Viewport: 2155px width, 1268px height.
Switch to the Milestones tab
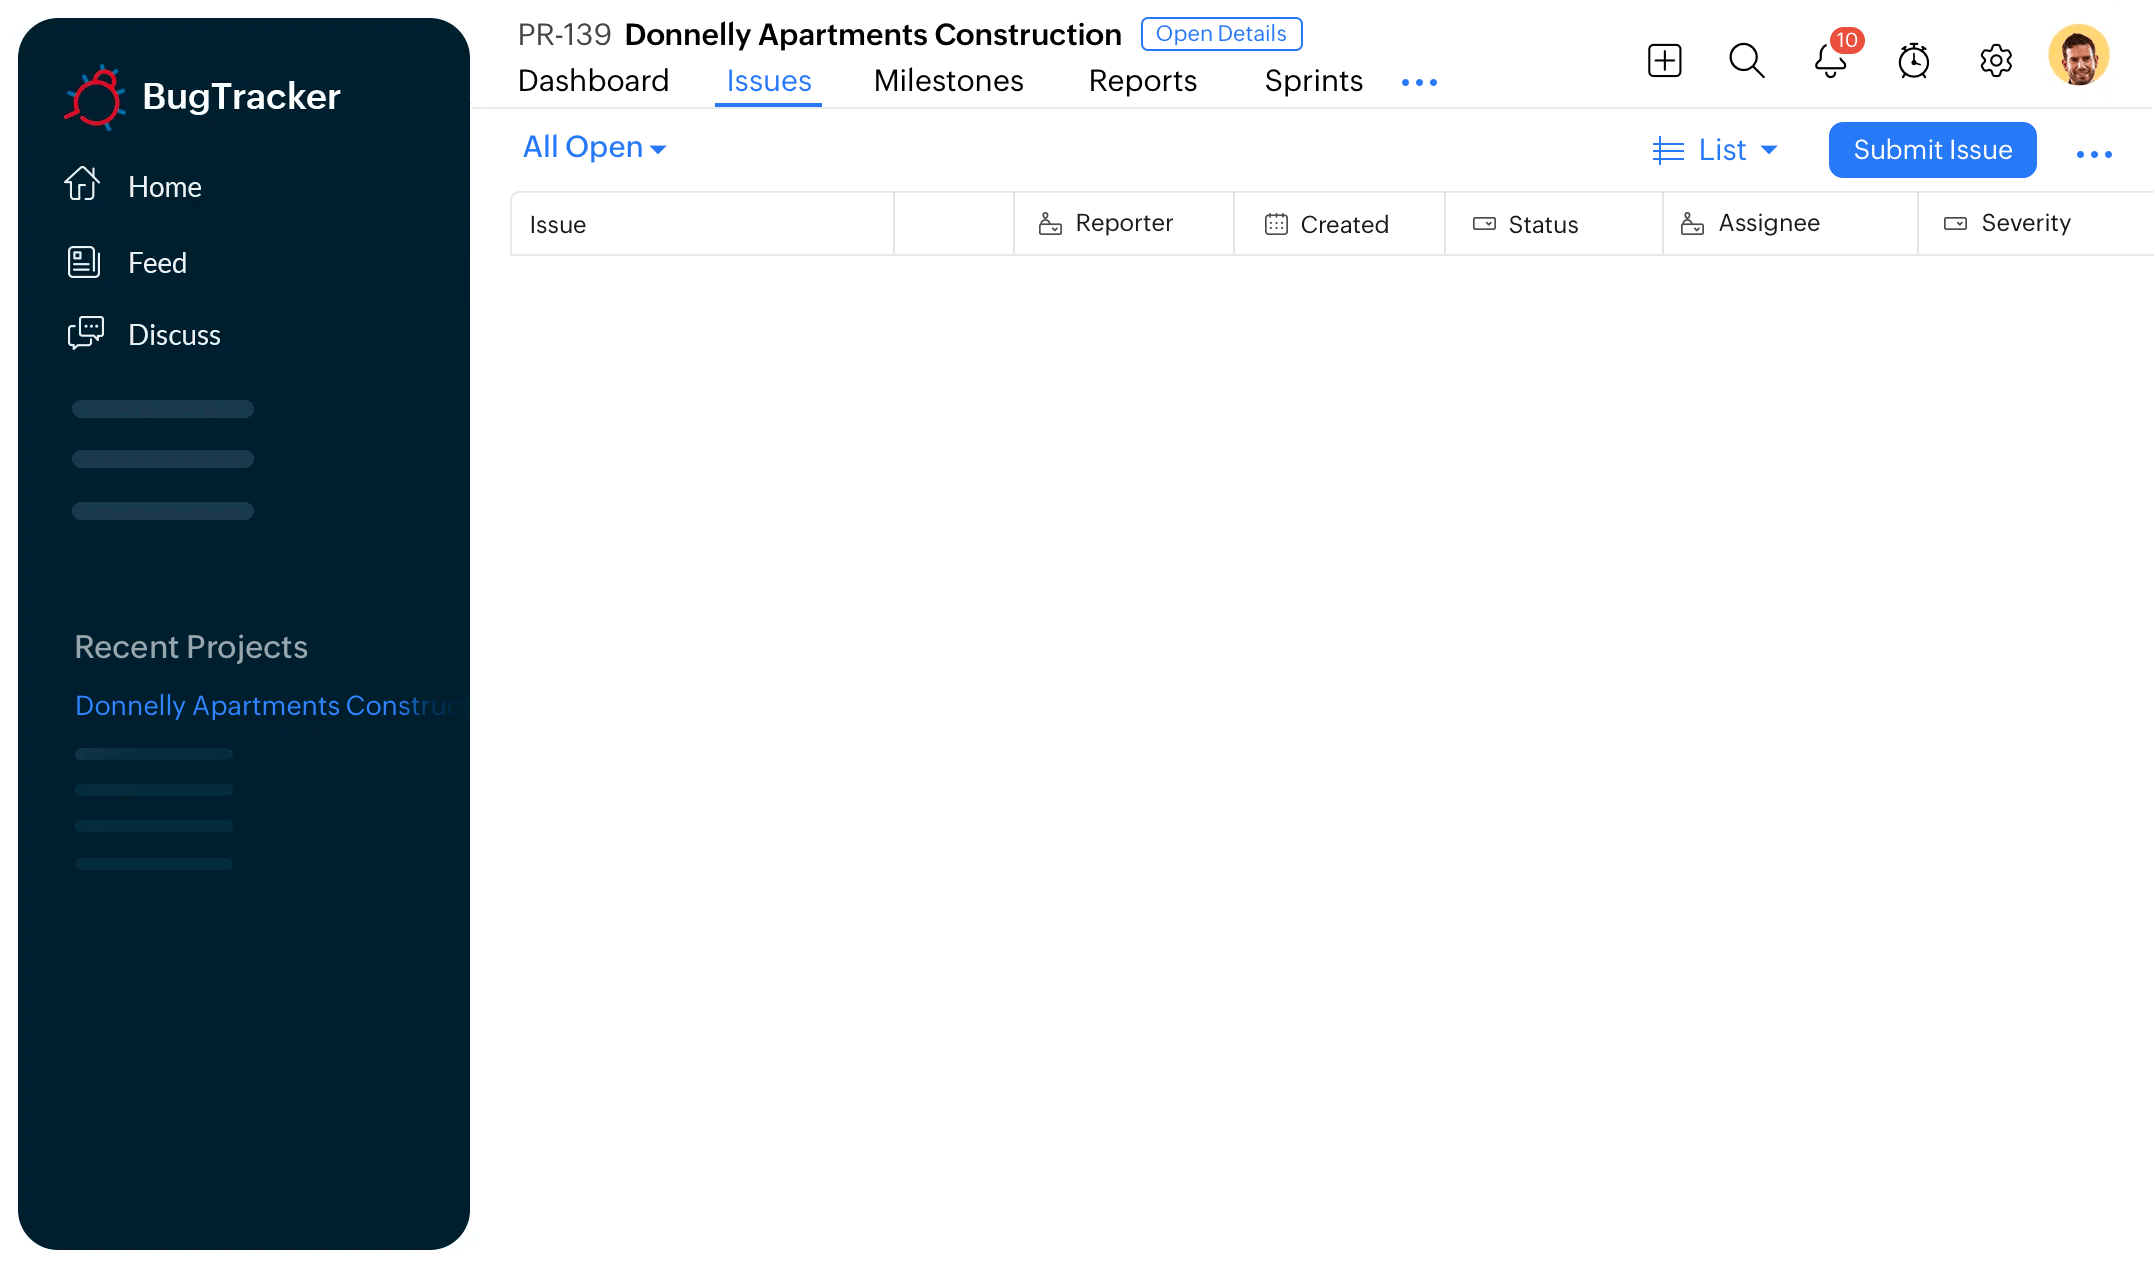pyautogui.click(x=949, y=82)
